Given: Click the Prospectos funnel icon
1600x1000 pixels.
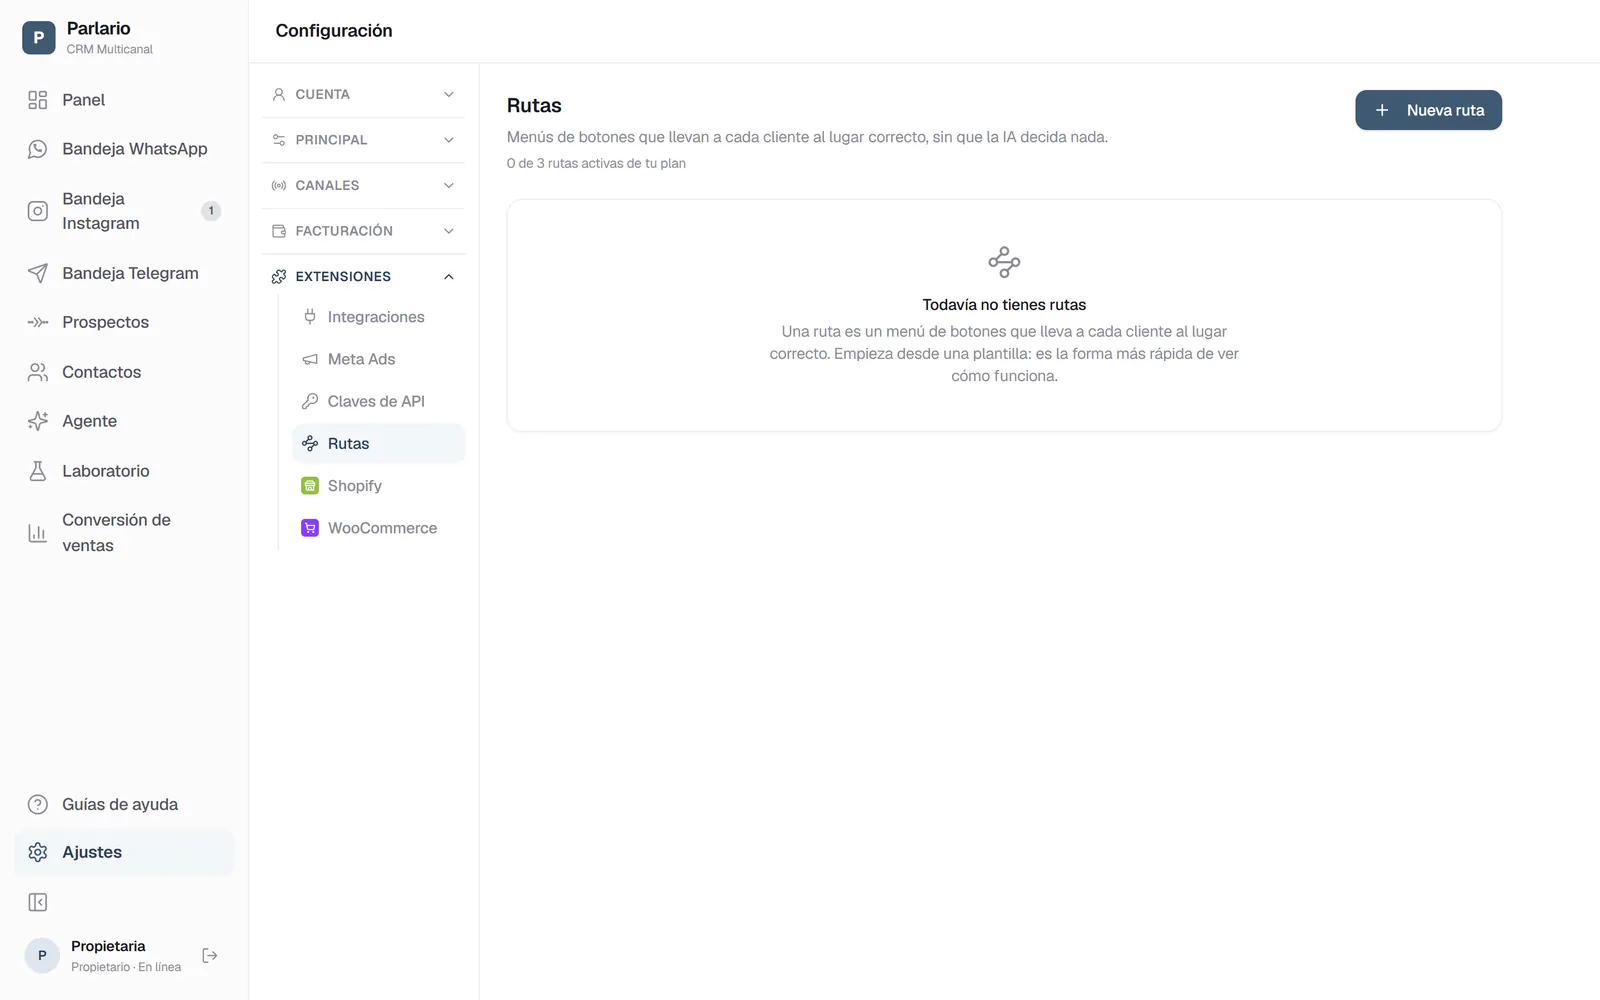Looking at the screenshot, I should pos(38,322).
